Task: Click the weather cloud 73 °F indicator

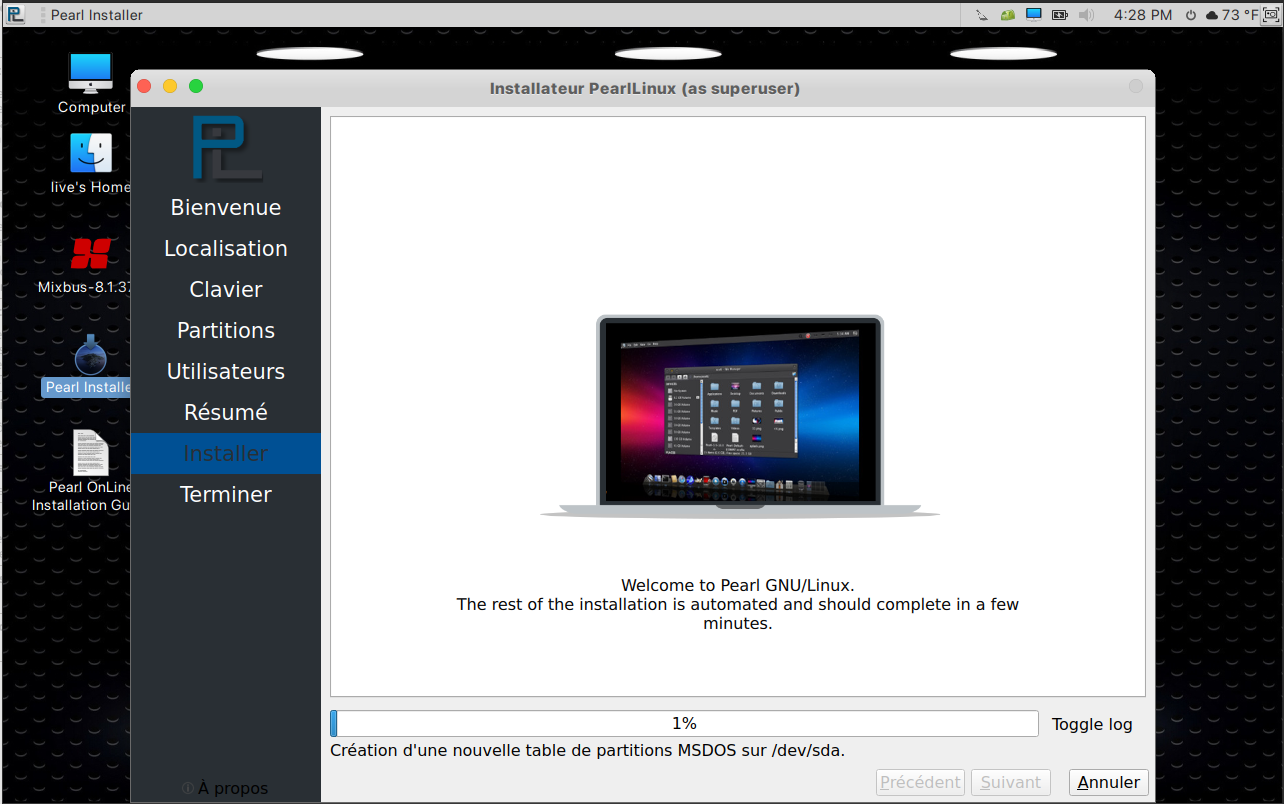Action: point(1232,15)
